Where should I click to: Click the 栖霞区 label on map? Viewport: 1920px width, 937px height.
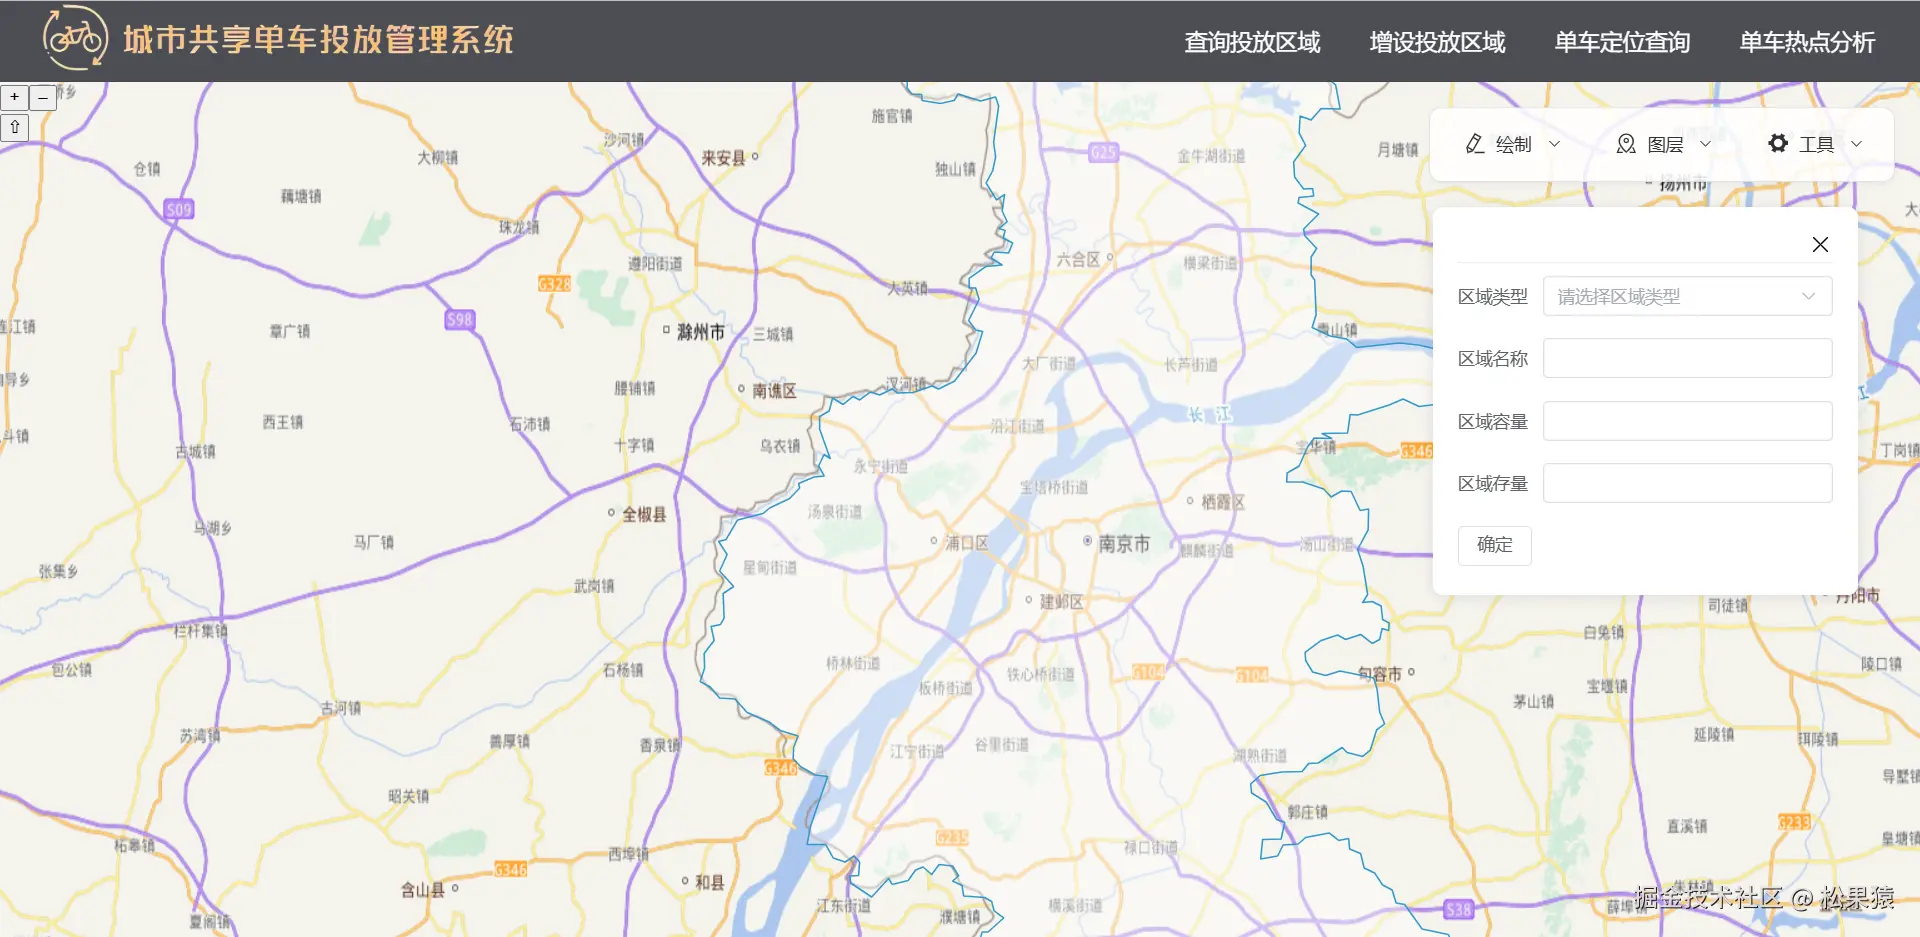click(x=1223, y=501)
